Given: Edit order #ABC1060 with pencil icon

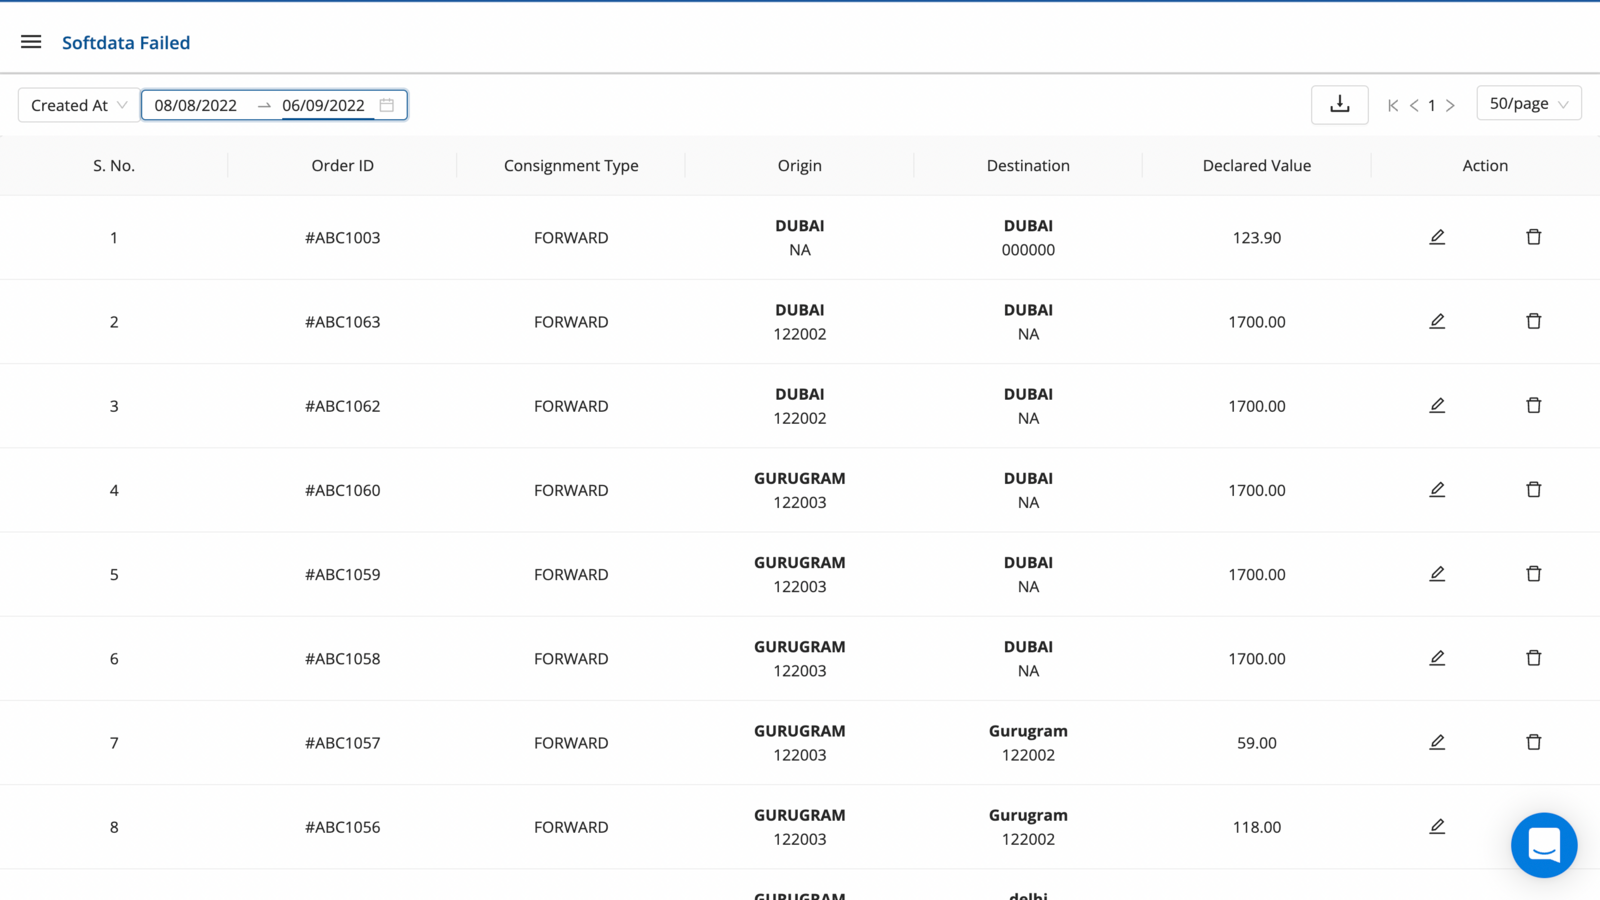Looking at the screenshot, I should tap(1437, 490).
